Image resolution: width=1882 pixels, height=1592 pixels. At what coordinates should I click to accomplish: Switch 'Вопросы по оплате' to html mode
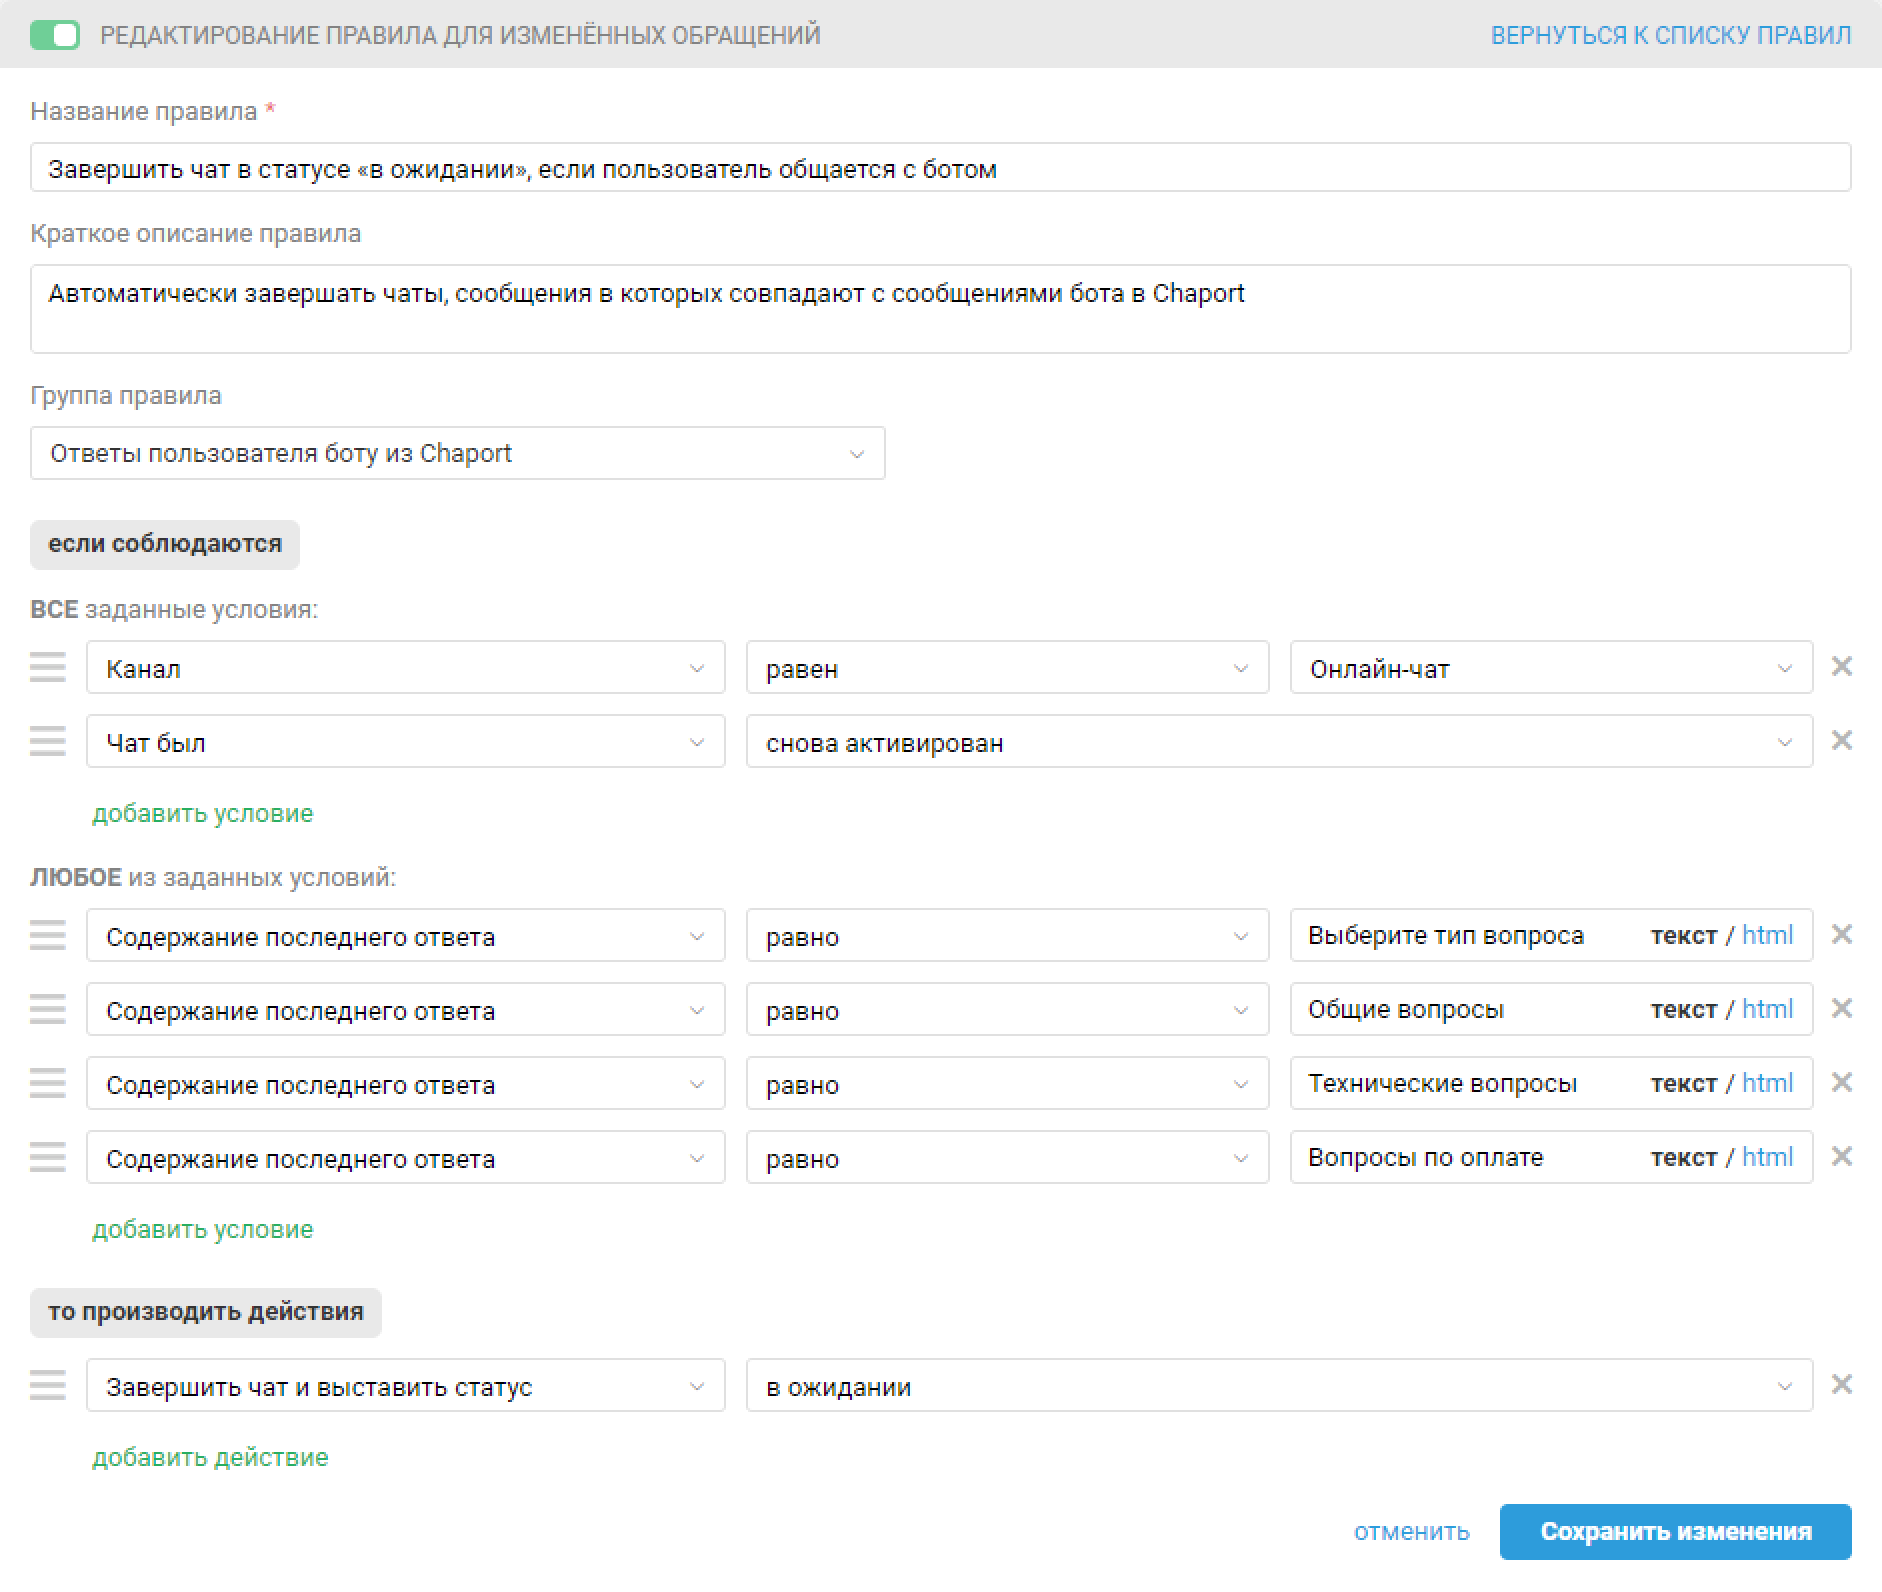click(1767, 1157)
